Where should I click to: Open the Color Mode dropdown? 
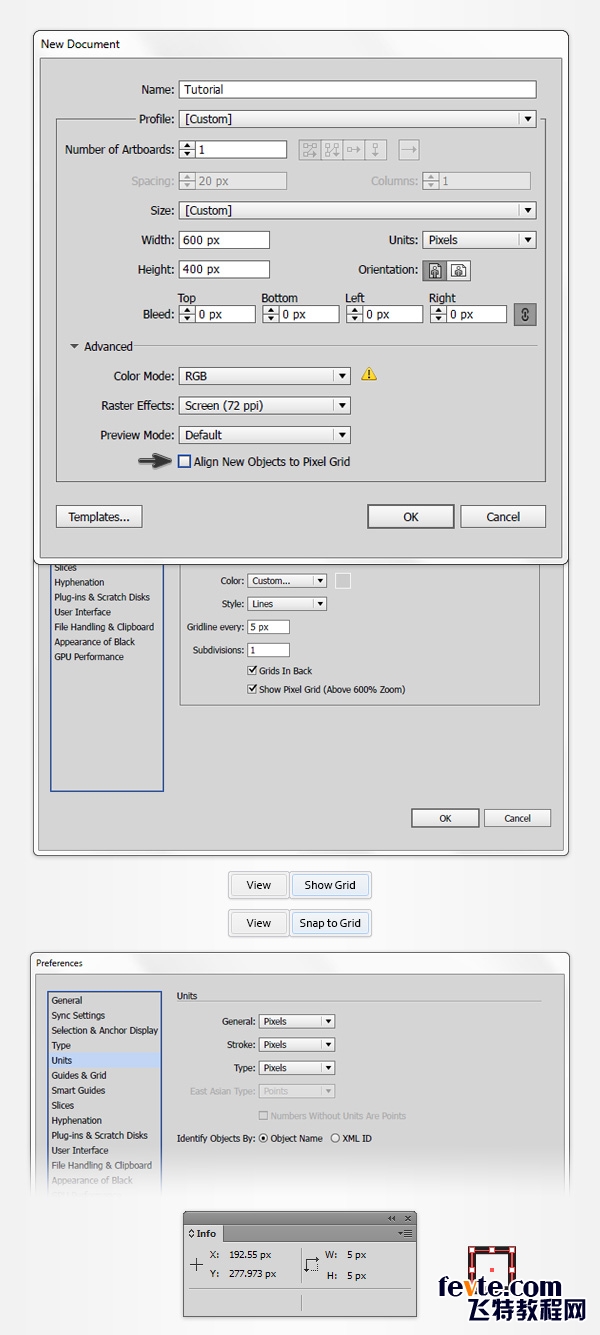coord(265,376)
